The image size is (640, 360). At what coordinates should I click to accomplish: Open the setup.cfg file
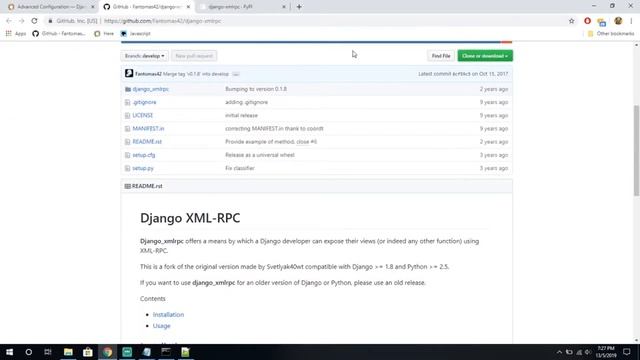click(144, 155)
